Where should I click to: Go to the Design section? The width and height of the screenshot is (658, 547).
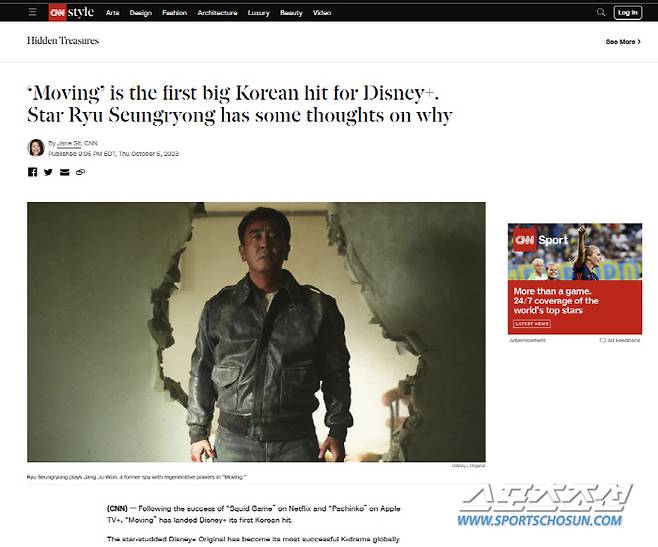coord(141,13)
